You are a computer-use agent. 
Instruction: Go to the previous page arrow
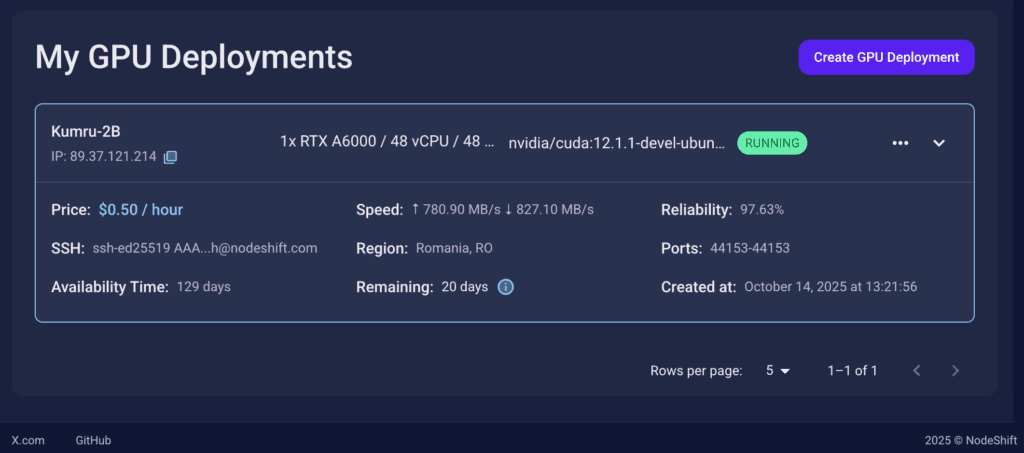(917, 371)
